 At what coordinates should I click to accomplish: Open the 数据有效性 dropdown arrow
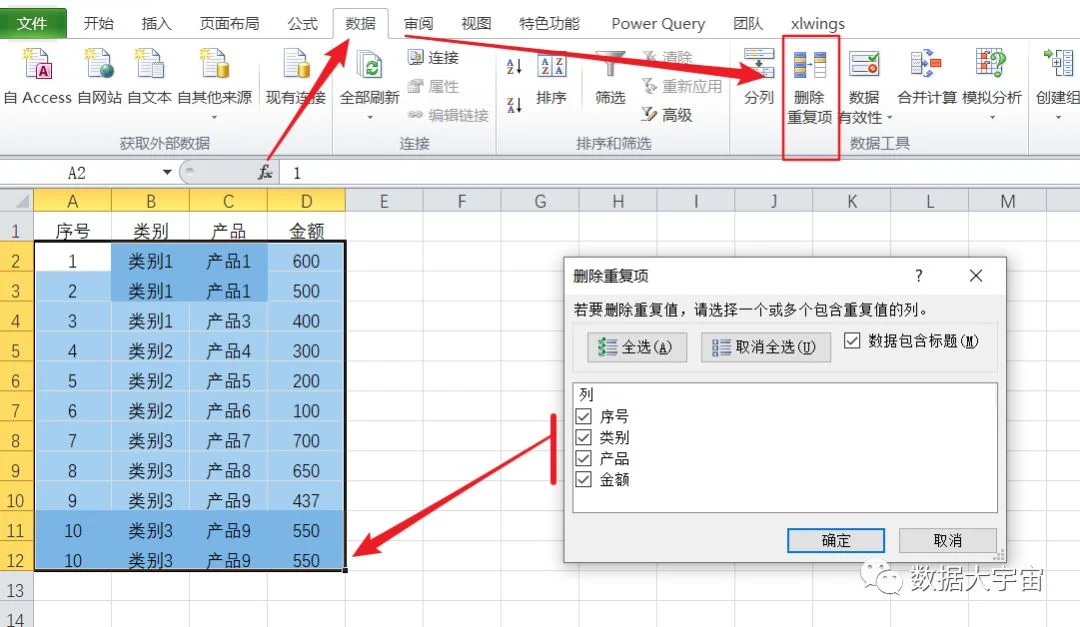point(889,118)
